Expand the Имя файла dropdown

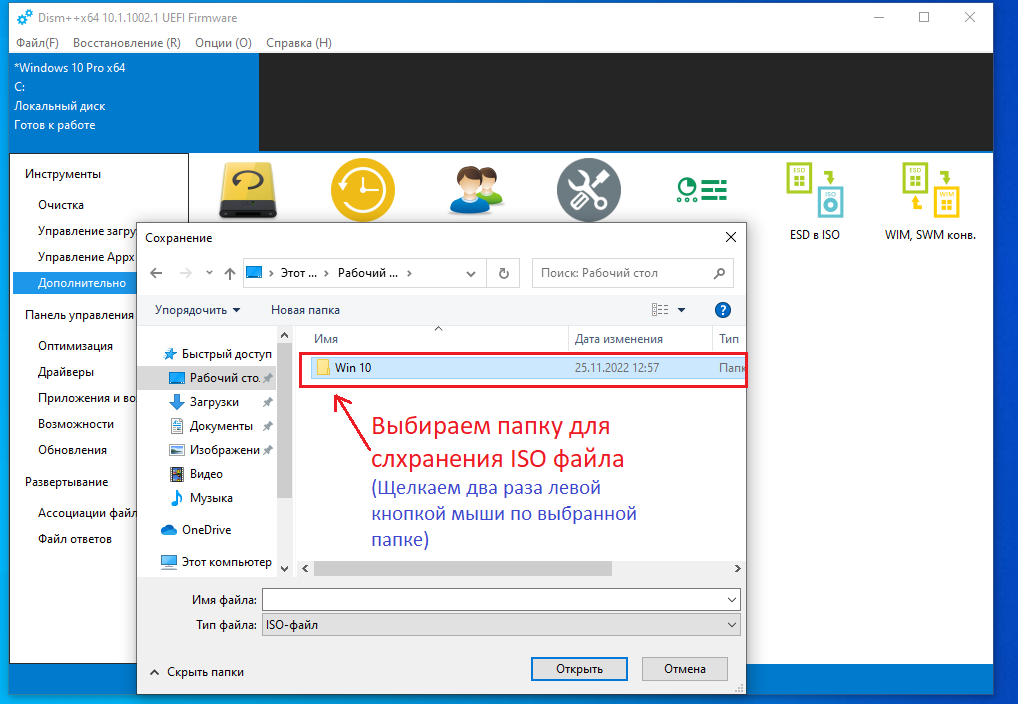[732, 600]
